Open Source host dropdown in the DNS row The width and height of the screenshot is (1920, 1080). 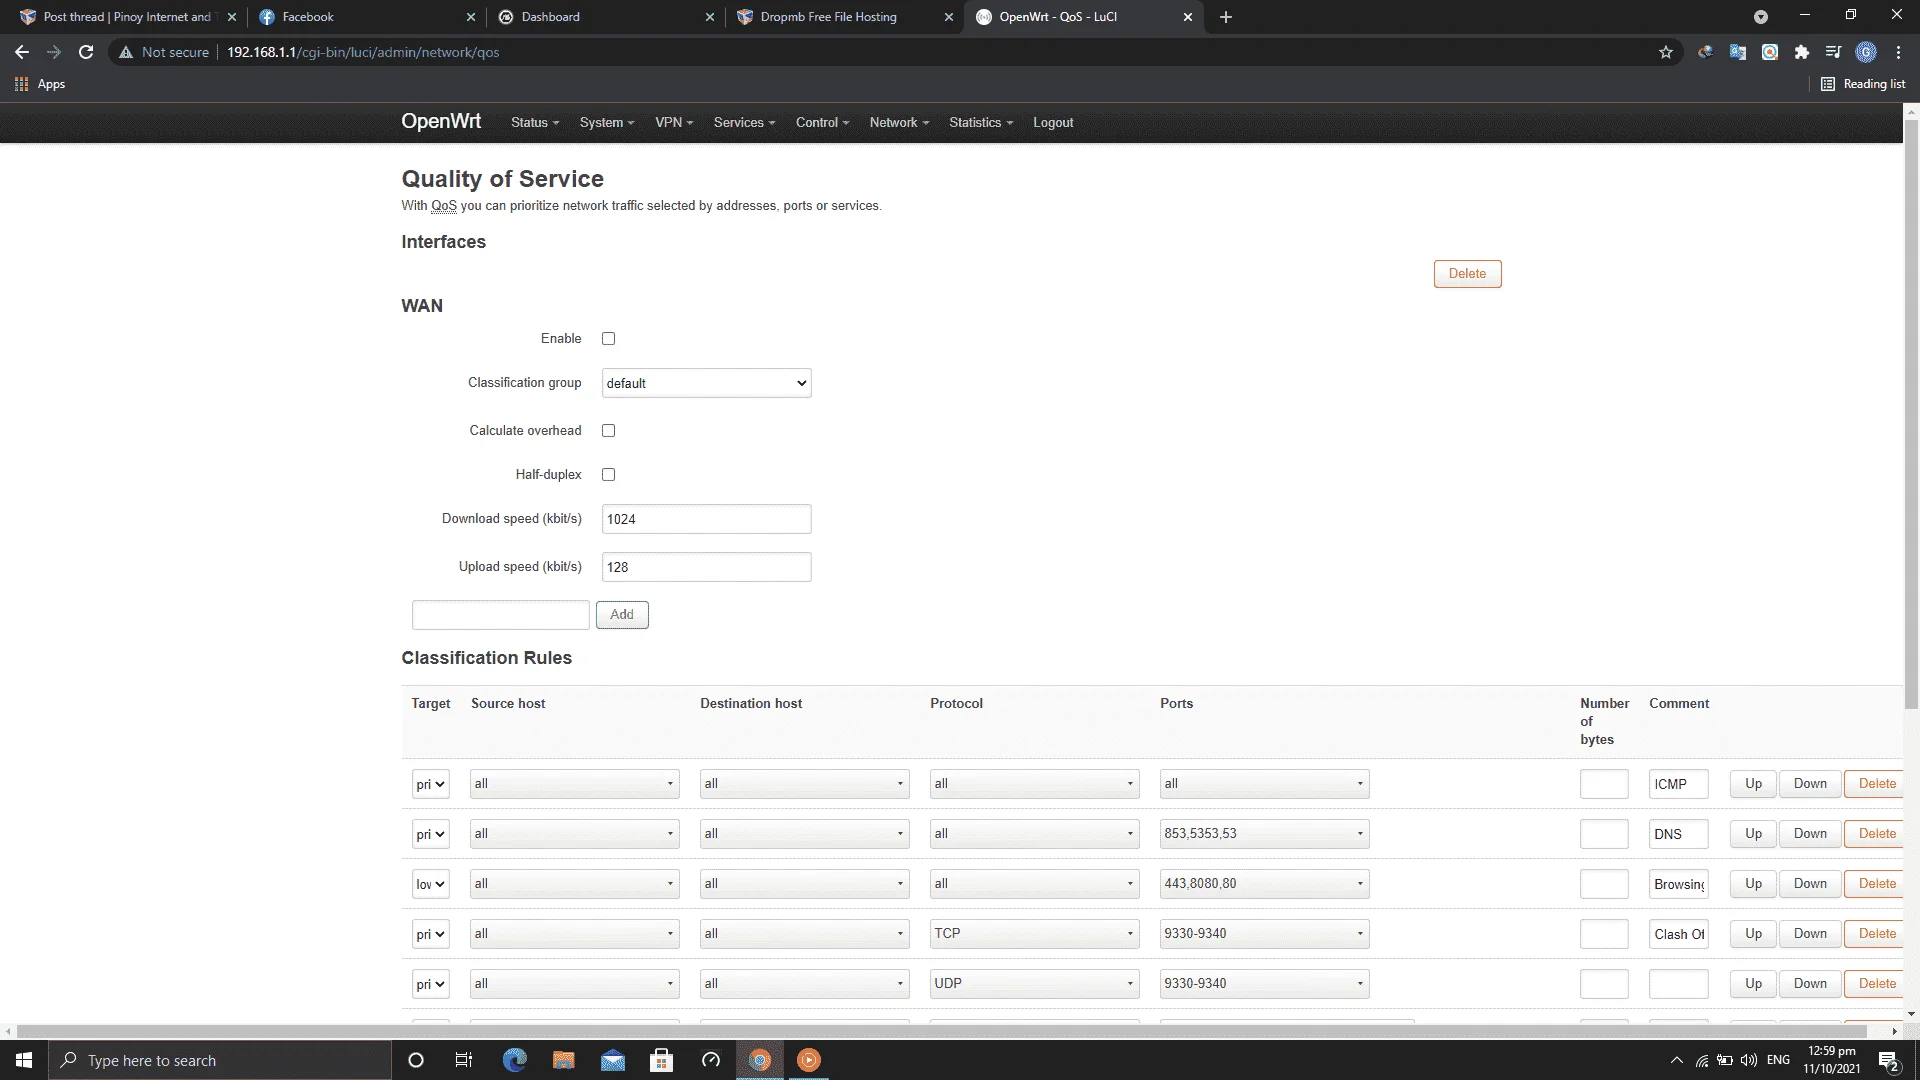point(575,834)
